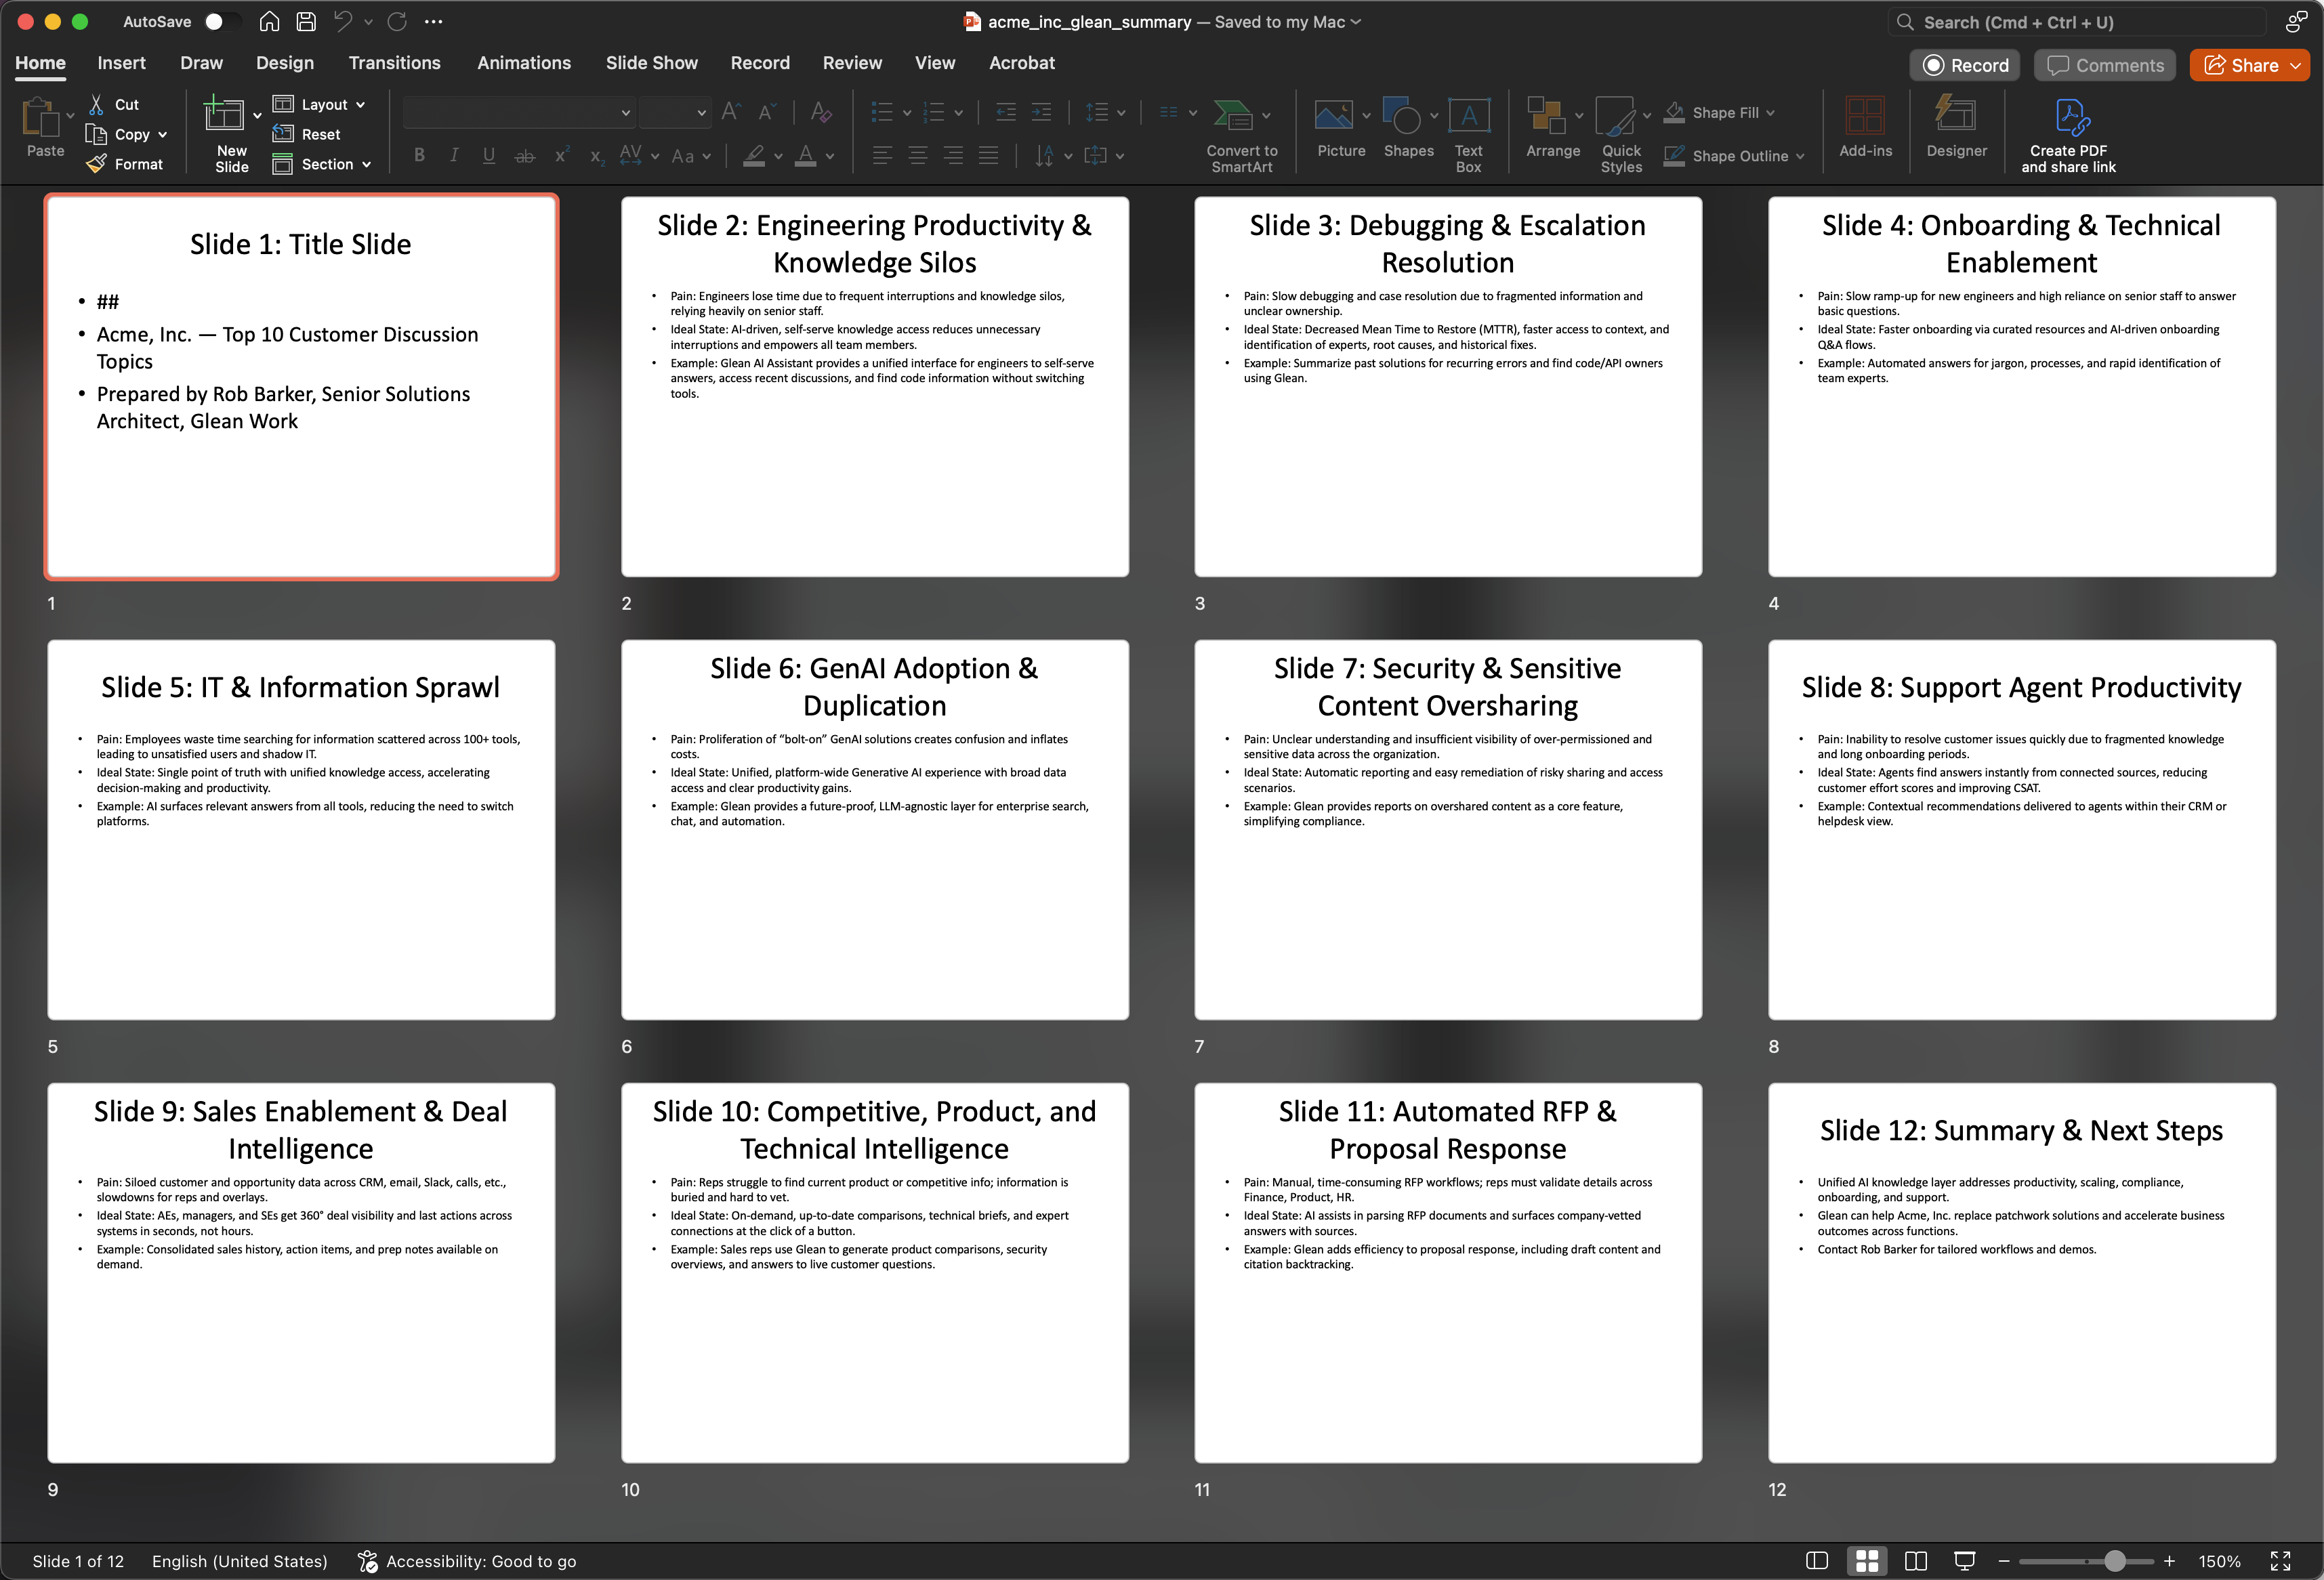Clear all formatting icon

[821, 112]
